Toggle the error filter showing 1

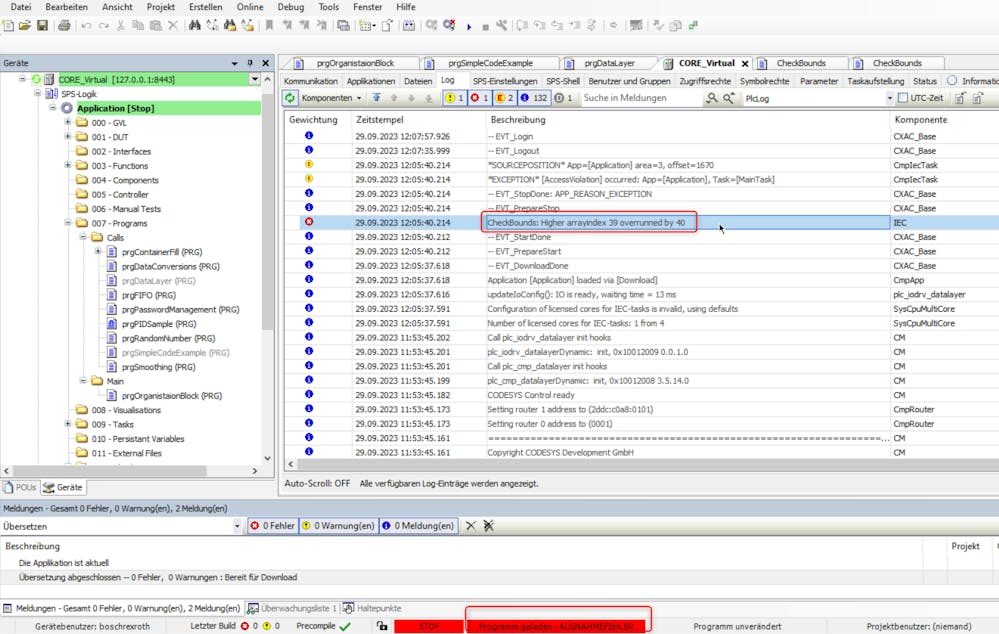[x=480, y=98]
